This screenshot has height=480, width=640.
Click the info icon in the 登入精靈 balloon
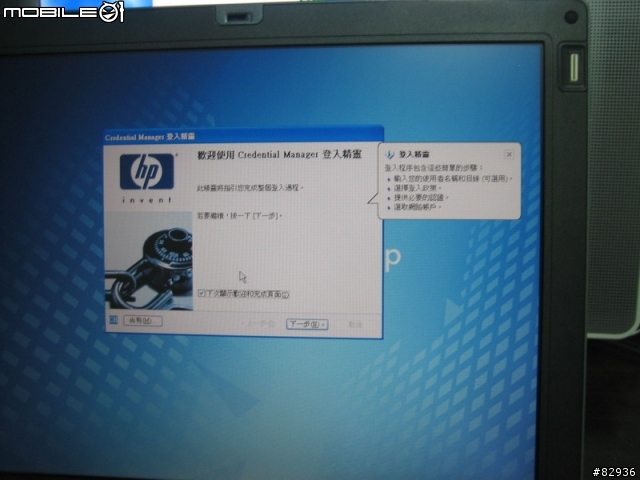(390, 154)
